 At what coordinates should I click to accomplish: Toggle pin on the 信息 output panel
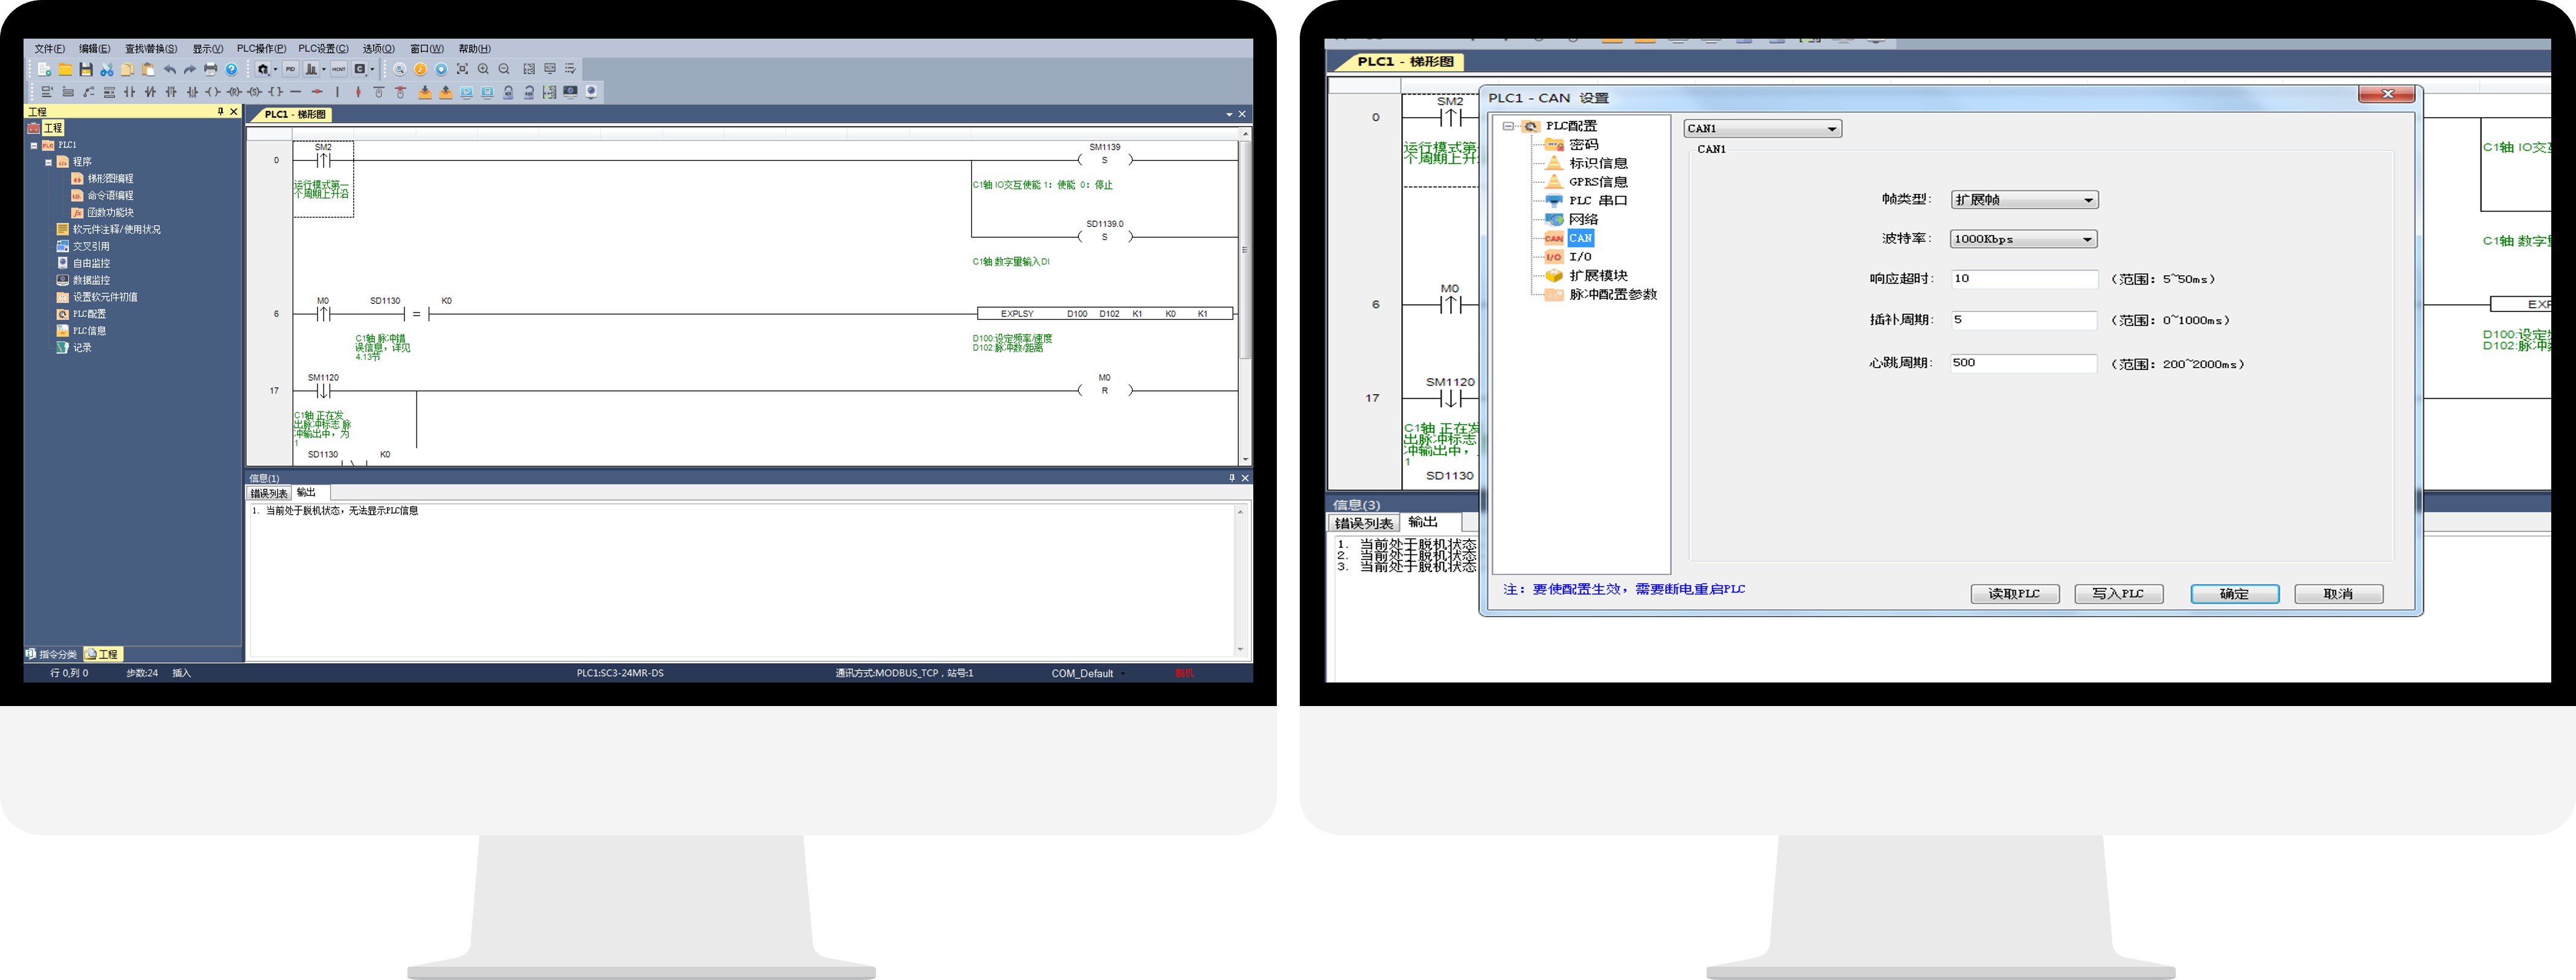(1232, 478)
